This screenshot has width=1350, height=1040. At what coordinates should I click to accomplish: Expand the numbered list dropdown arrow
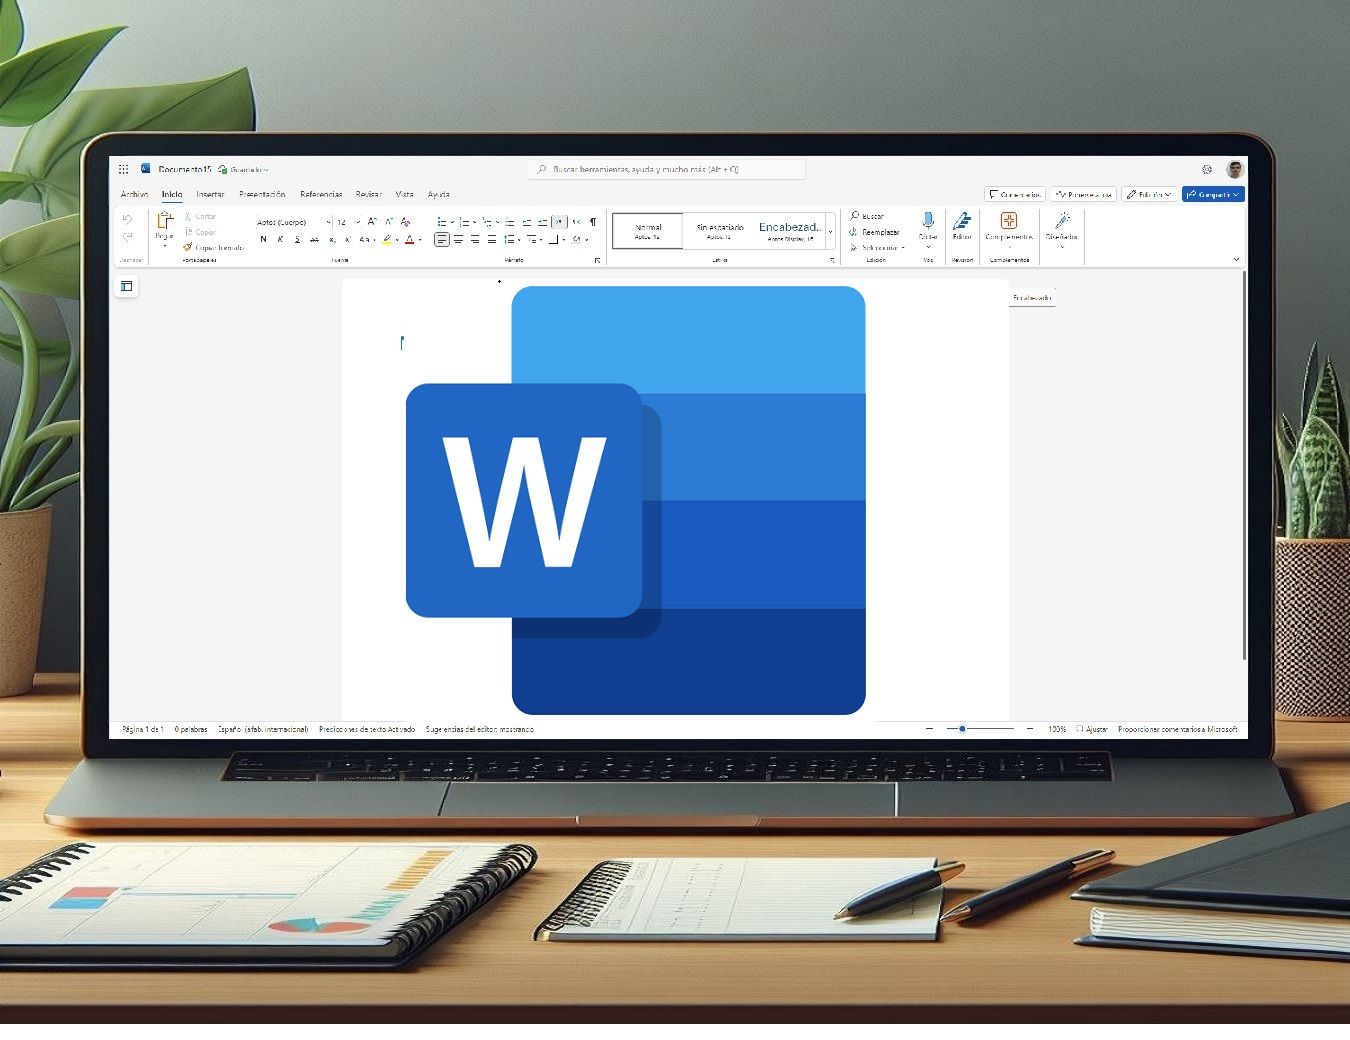pyautogui.click(x=474, y=222)
